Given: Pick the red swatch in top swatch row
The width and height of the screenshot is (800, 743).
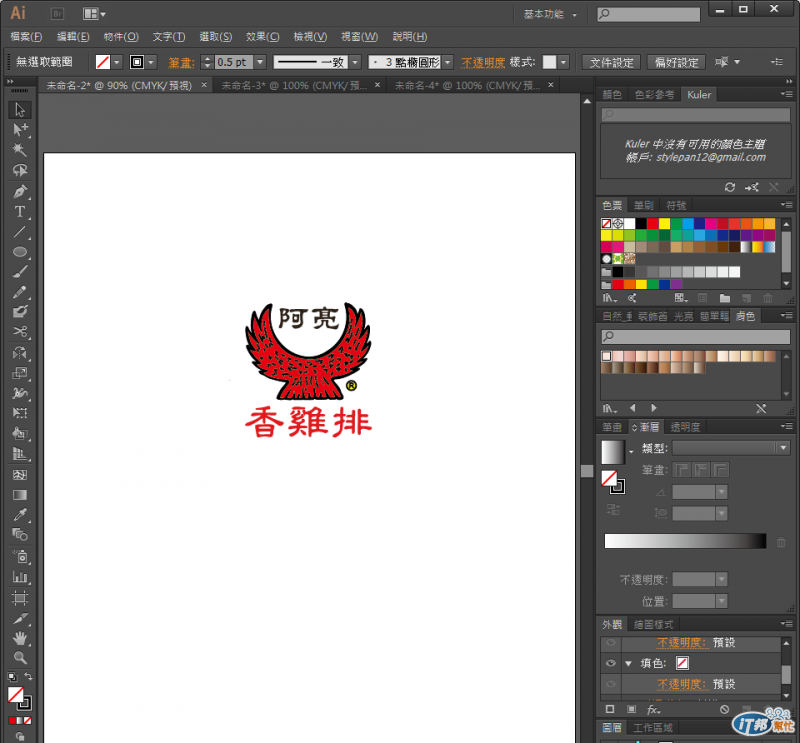Looking at the screenshot, I should 653,223.
